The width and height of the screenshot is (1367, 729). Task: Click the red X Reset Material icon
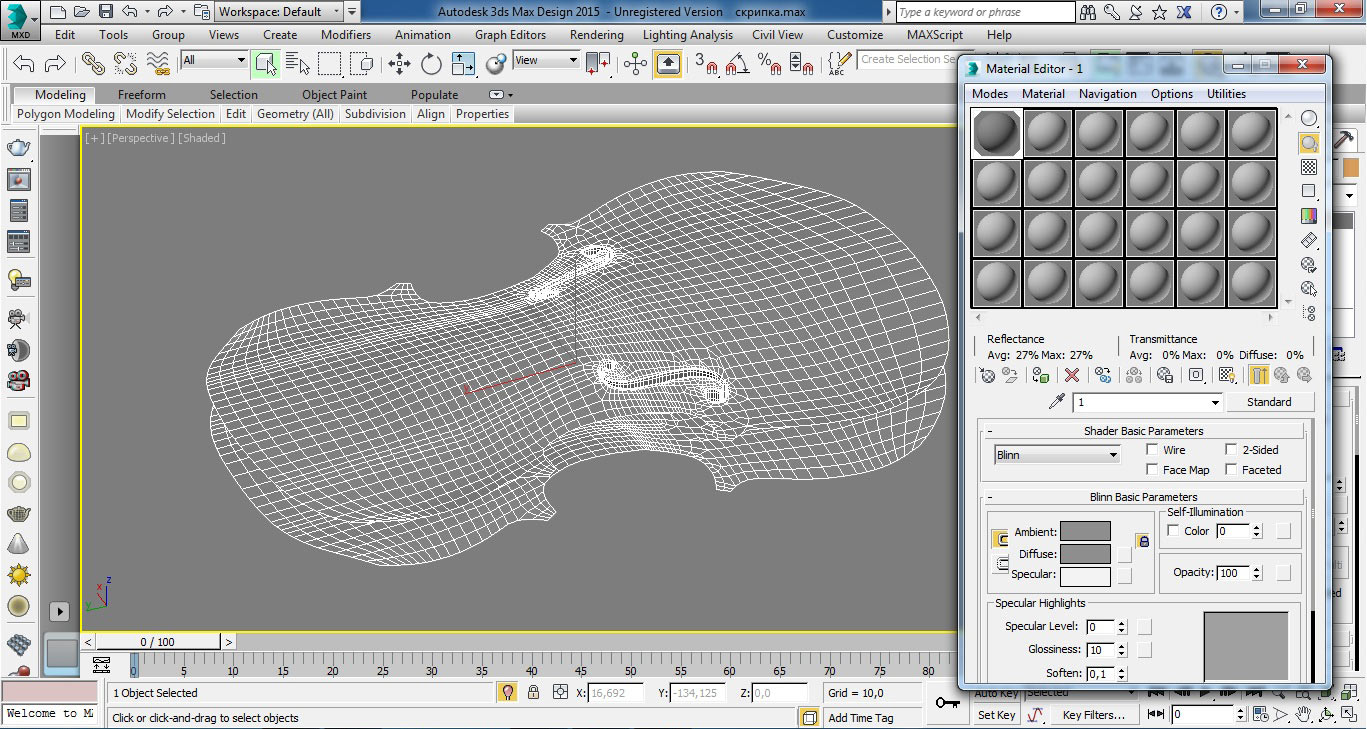pyautogui.click(x=1072, y=375)
